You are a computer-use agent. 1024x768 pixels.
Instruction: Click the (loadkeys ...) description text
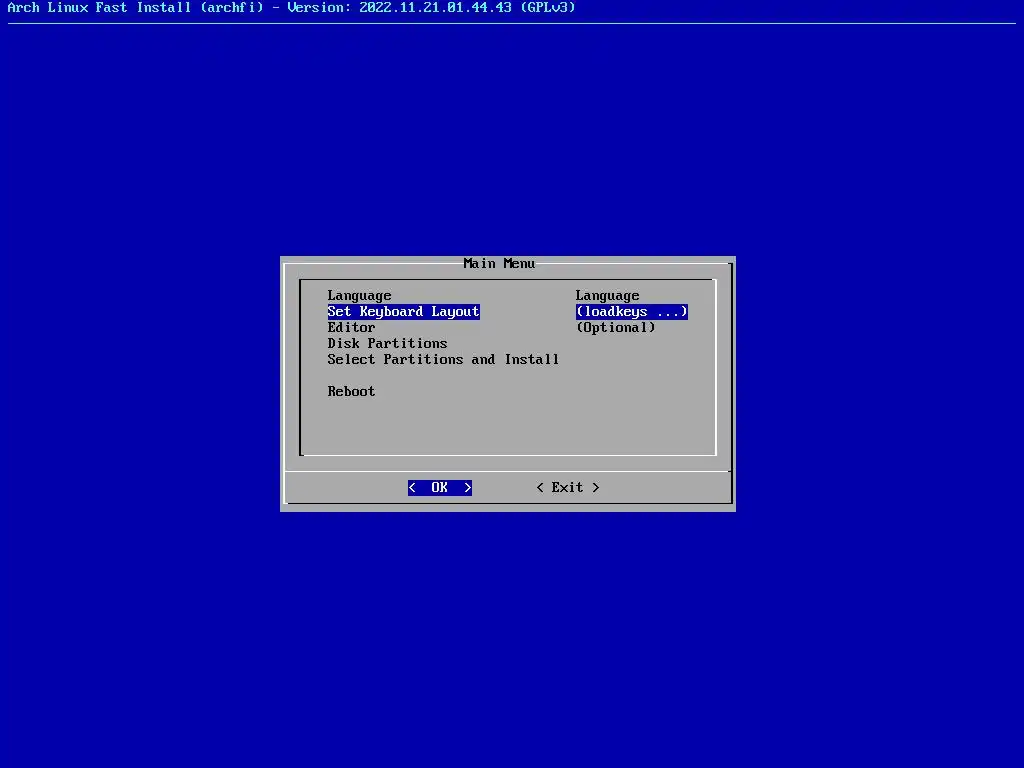click(632, 312)
